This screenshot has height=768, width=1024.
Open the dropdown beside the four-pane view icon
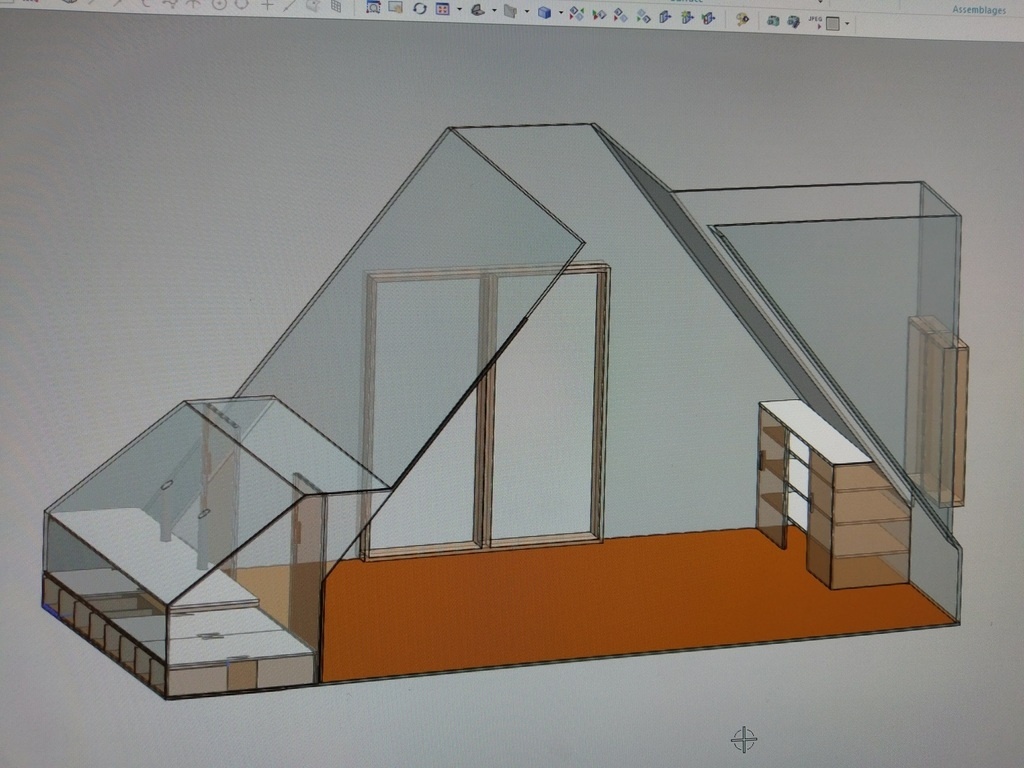(459, 10)
